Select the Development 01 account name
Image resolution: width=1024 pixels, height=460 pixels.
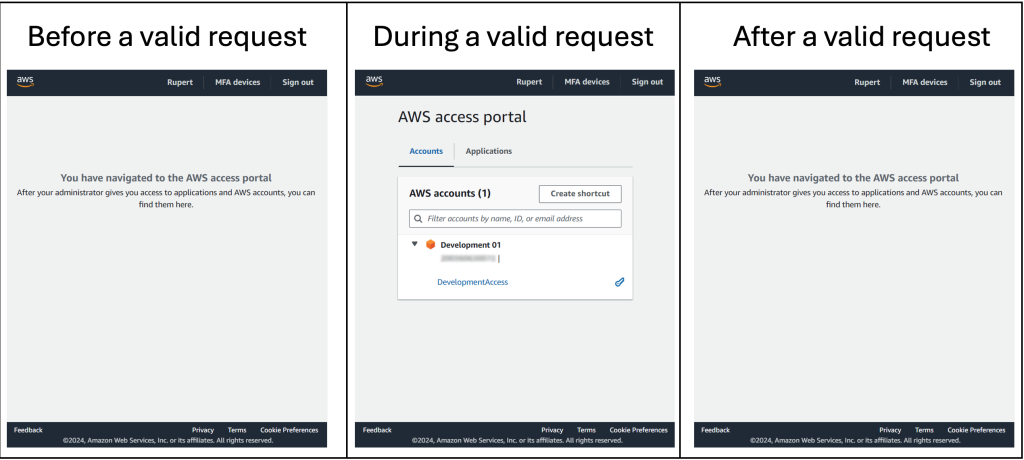(x=471, y=245)
